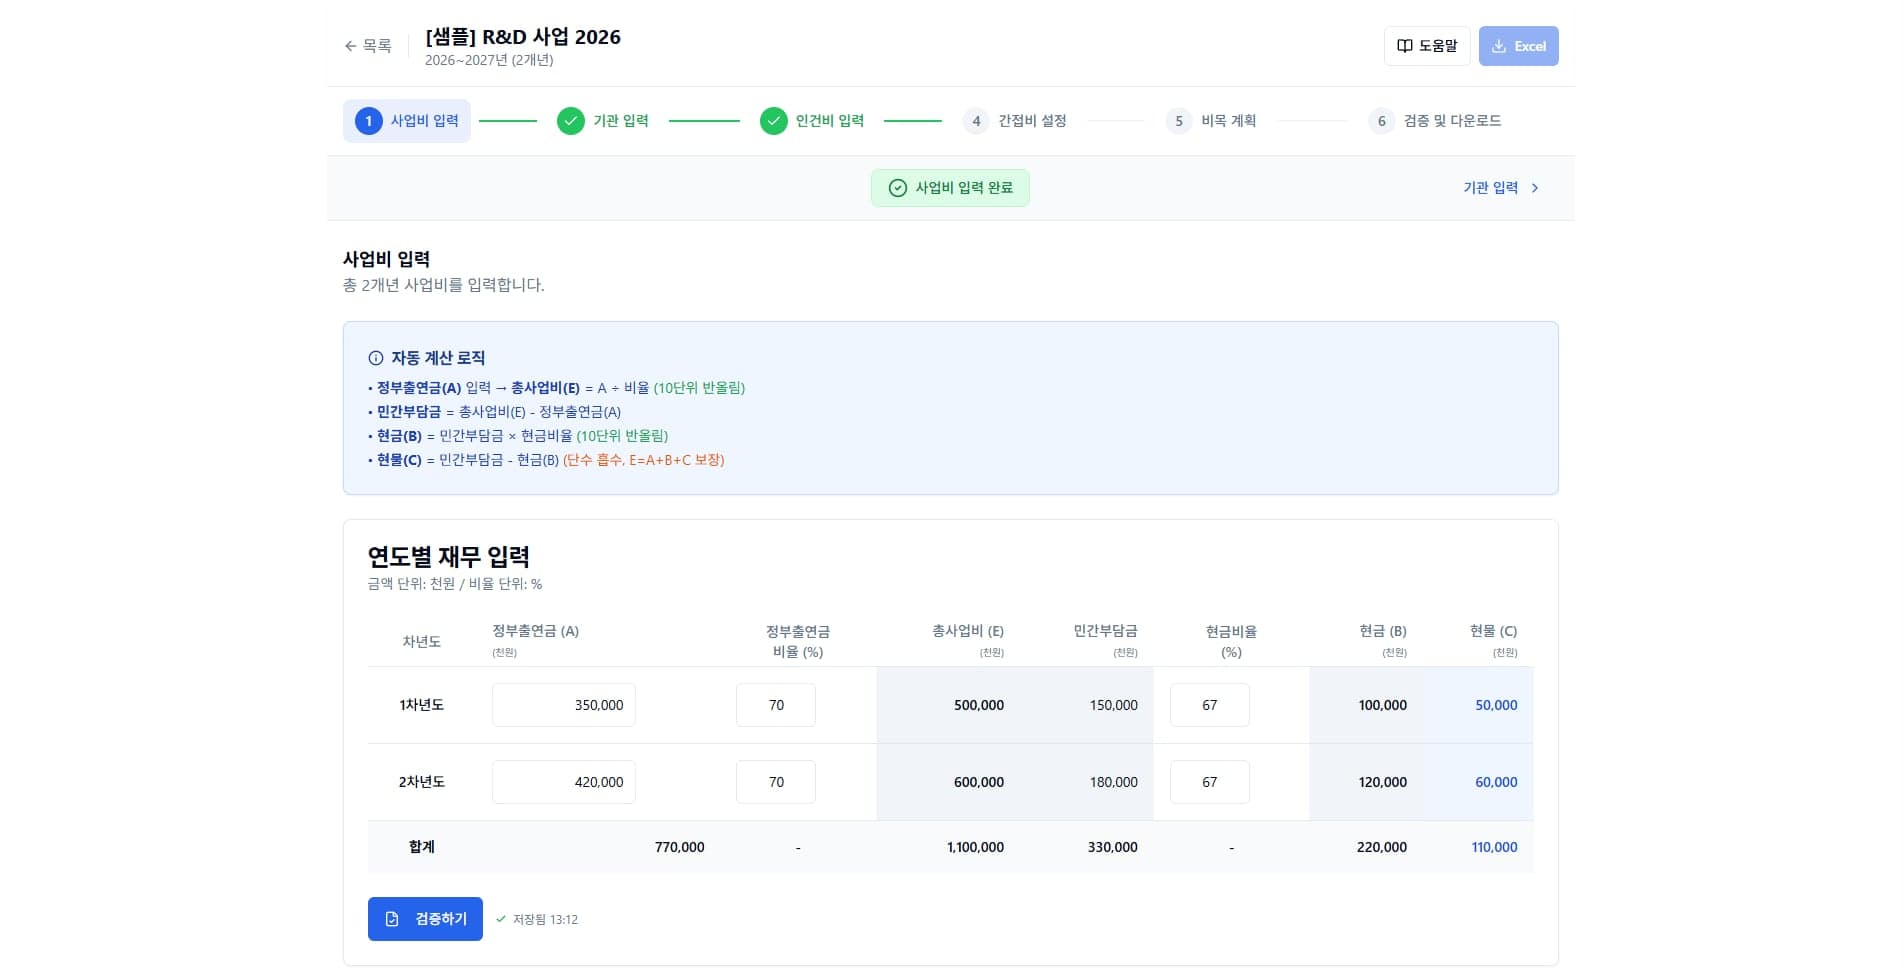Click the step 6 circle for 검증 및 다운로드
Viewport: 1904px width, 972px height.
1381,121
